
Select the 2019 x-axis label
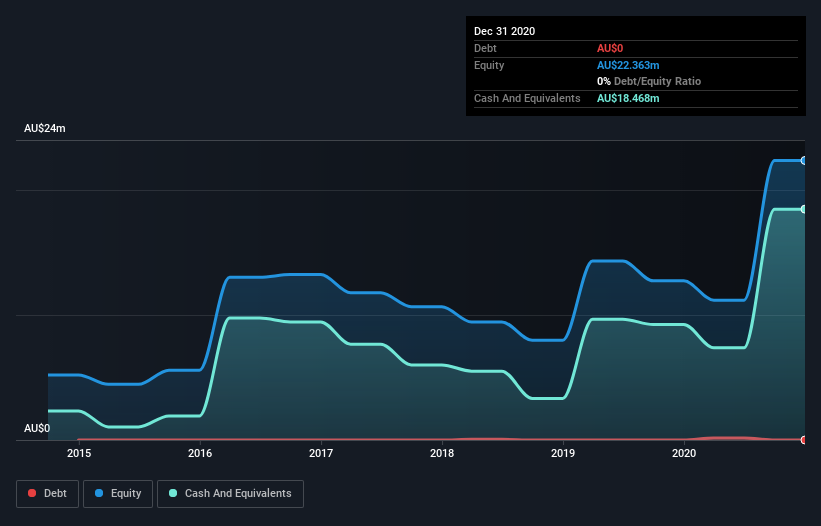tap(563, 453)
